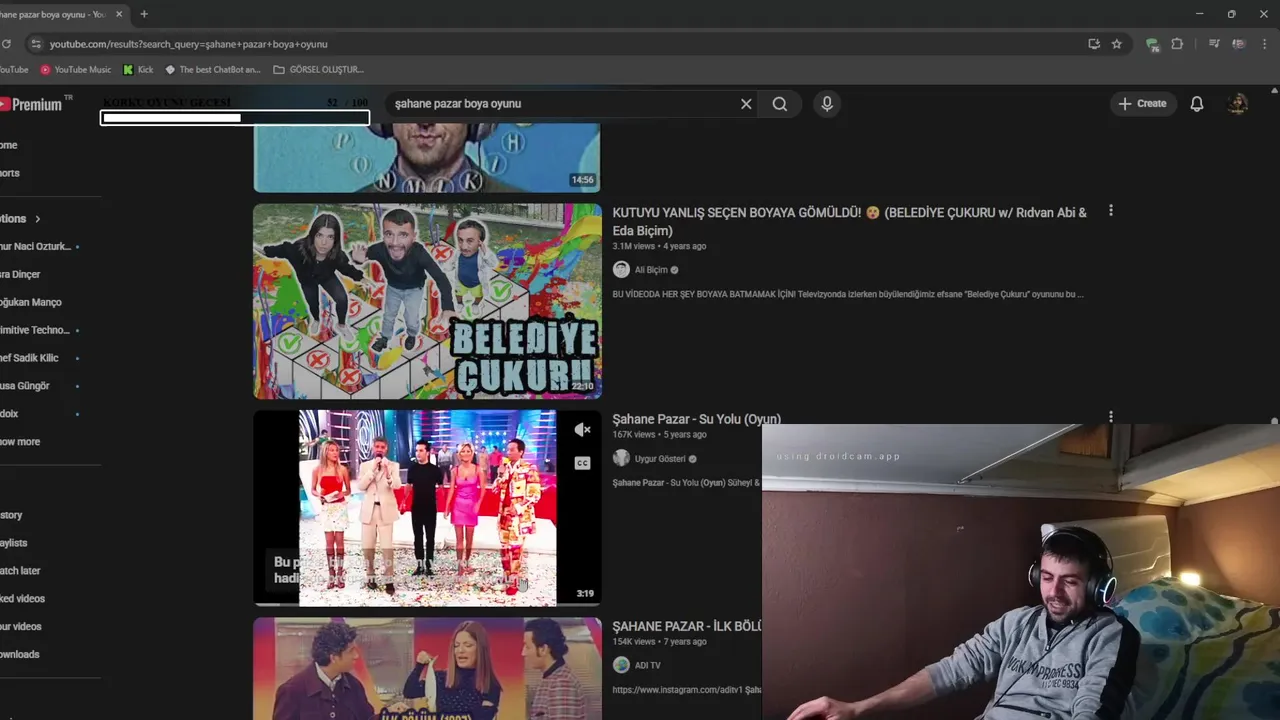Open the YouTube Music bookmark

tap(75, 70)
